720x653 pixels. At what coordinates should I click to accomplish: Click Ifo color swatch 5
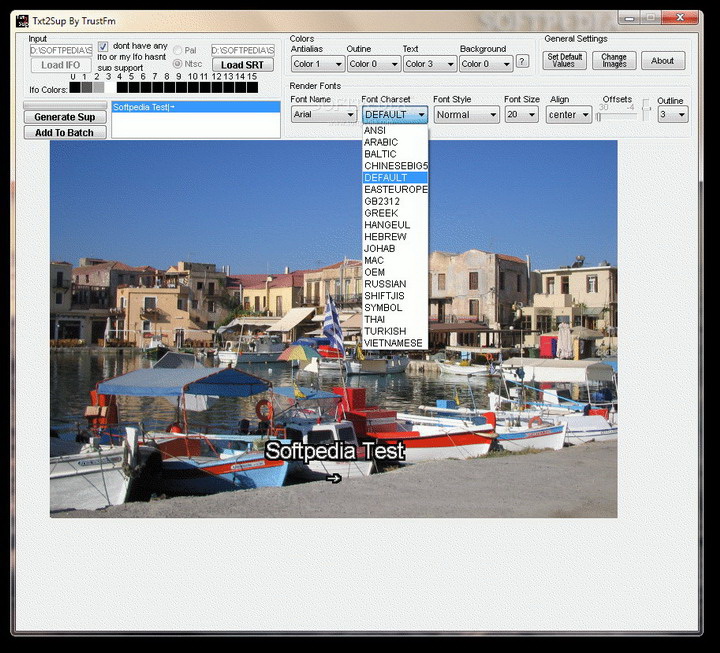click(x=134, y=88)
